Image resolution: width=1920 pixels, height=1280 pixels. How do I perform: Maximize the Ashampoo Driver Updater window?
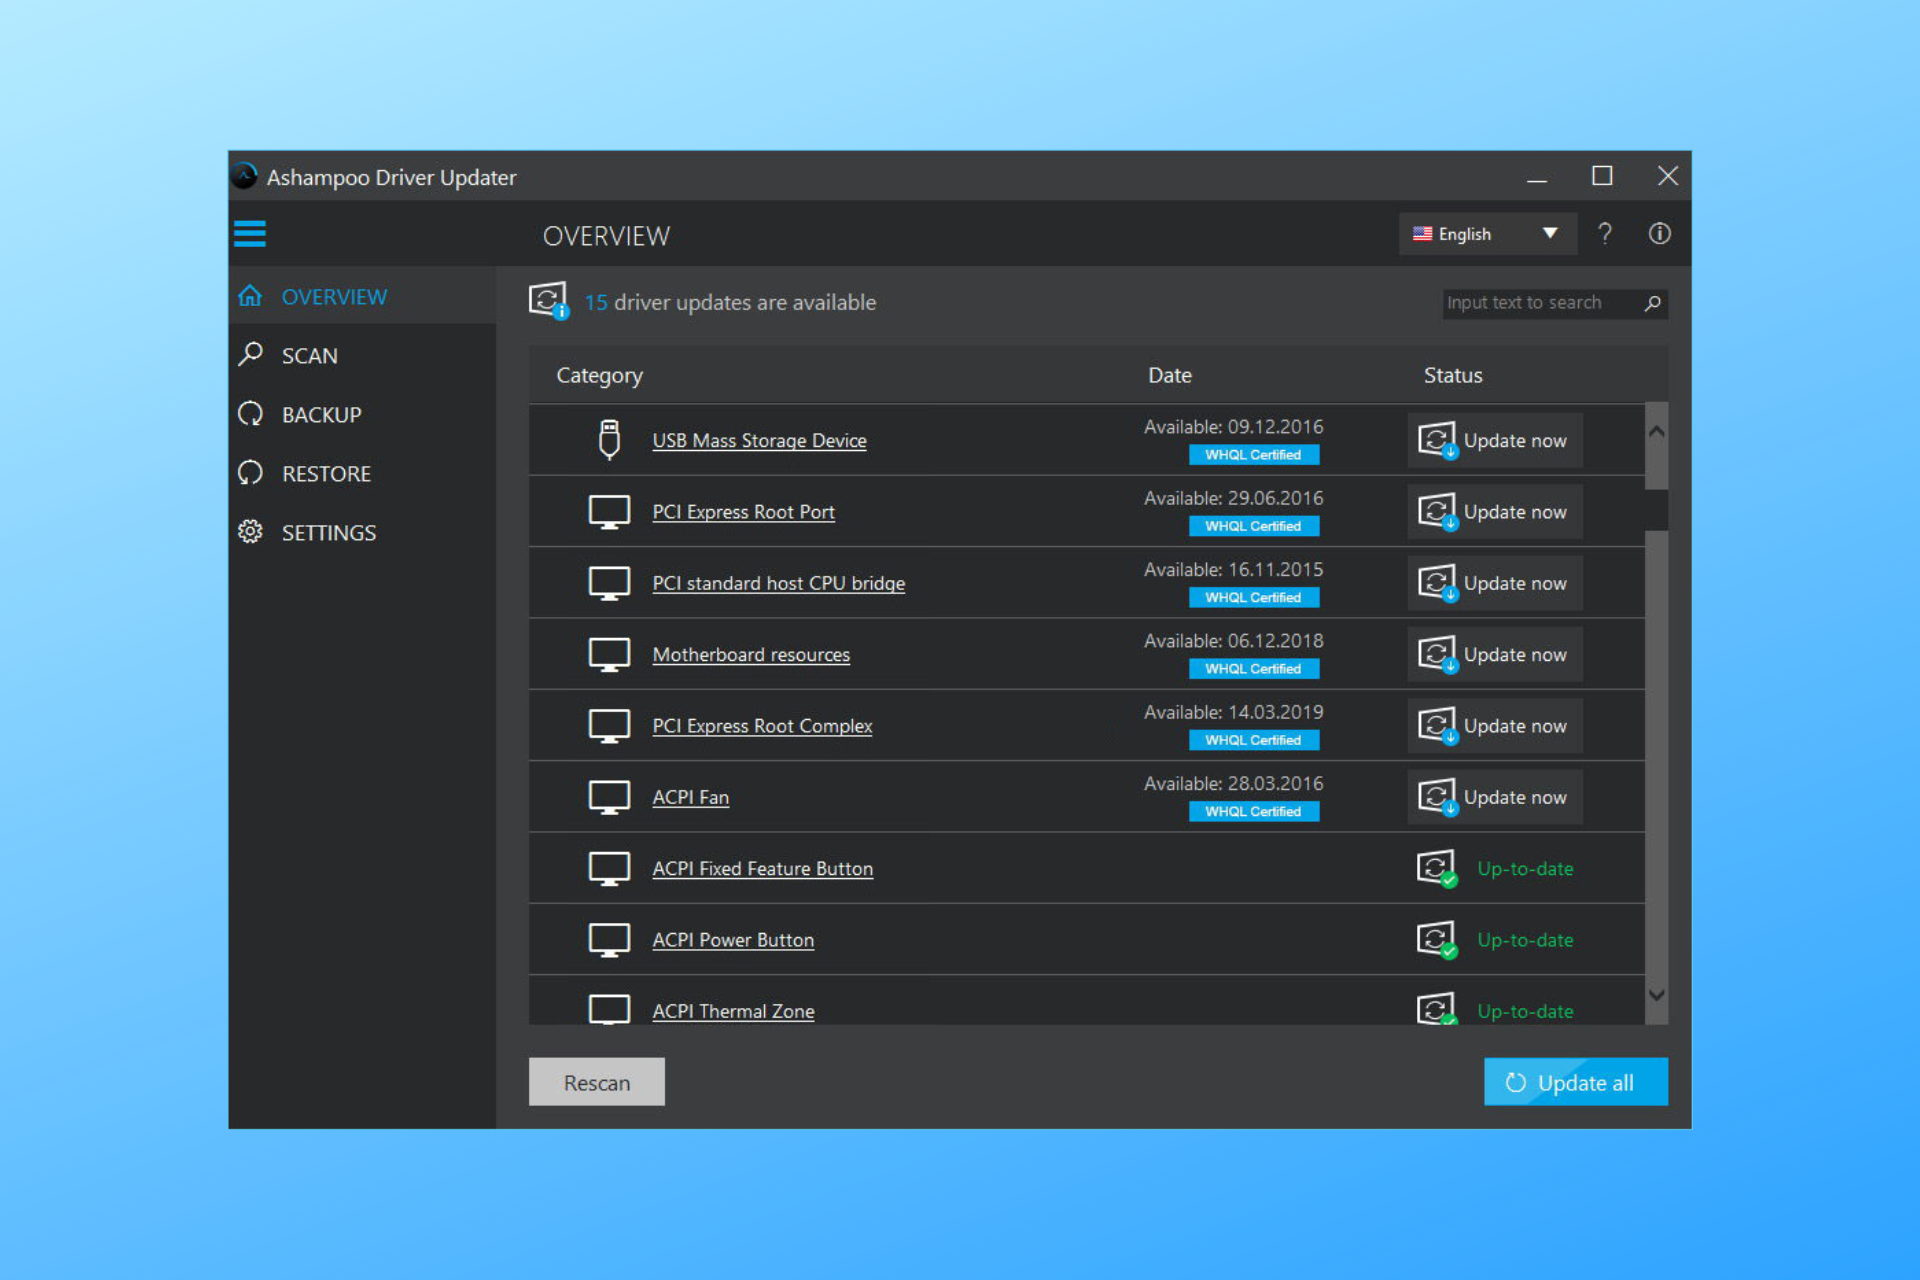[1602, 177]
